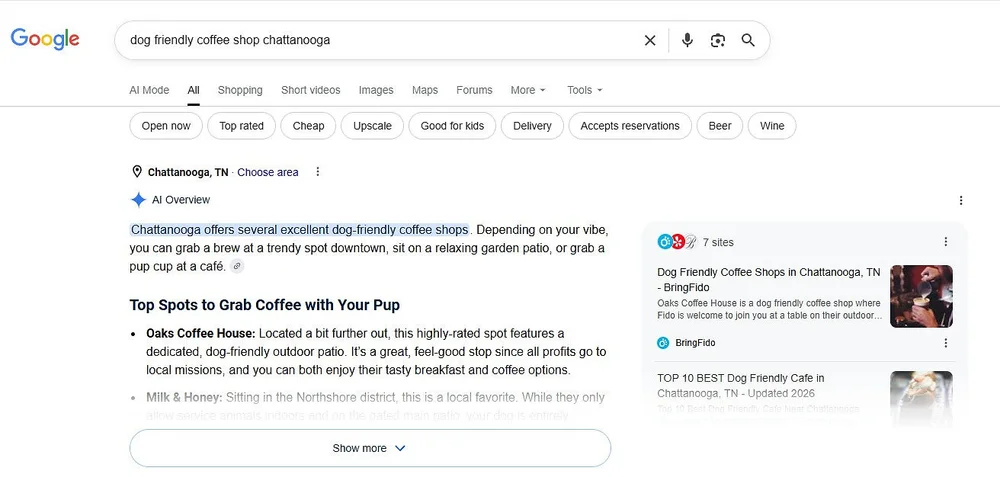Screen dimensions: 1000x477
Task: Open the Forums tab
Action: (474, 90)
